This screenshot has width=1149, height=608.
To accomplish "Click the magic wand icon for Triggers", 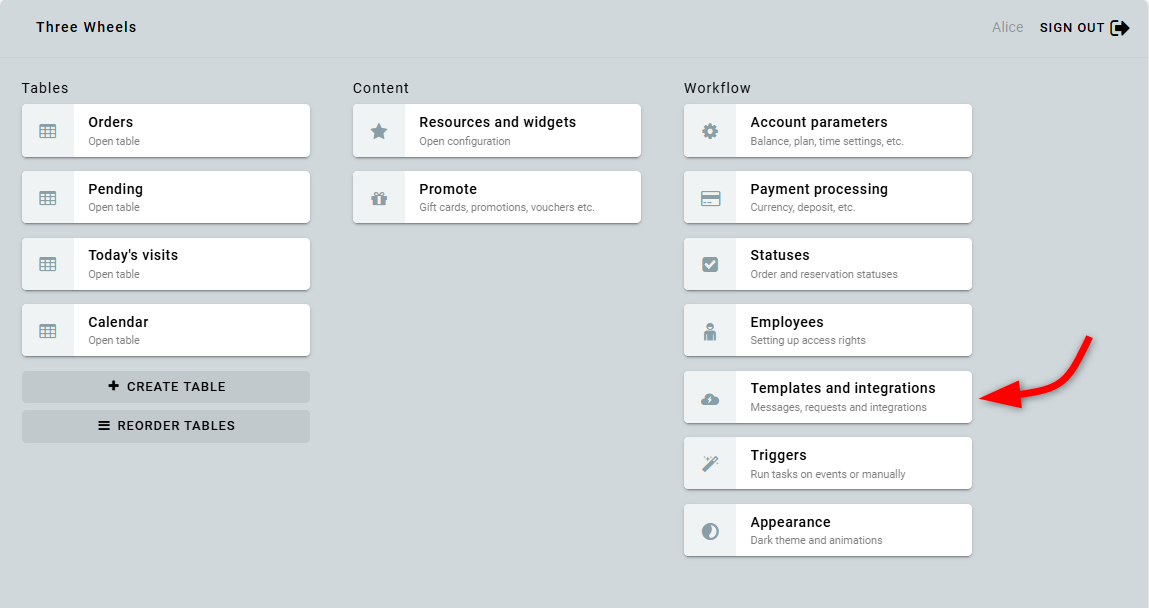I will (x=710, y=464).
